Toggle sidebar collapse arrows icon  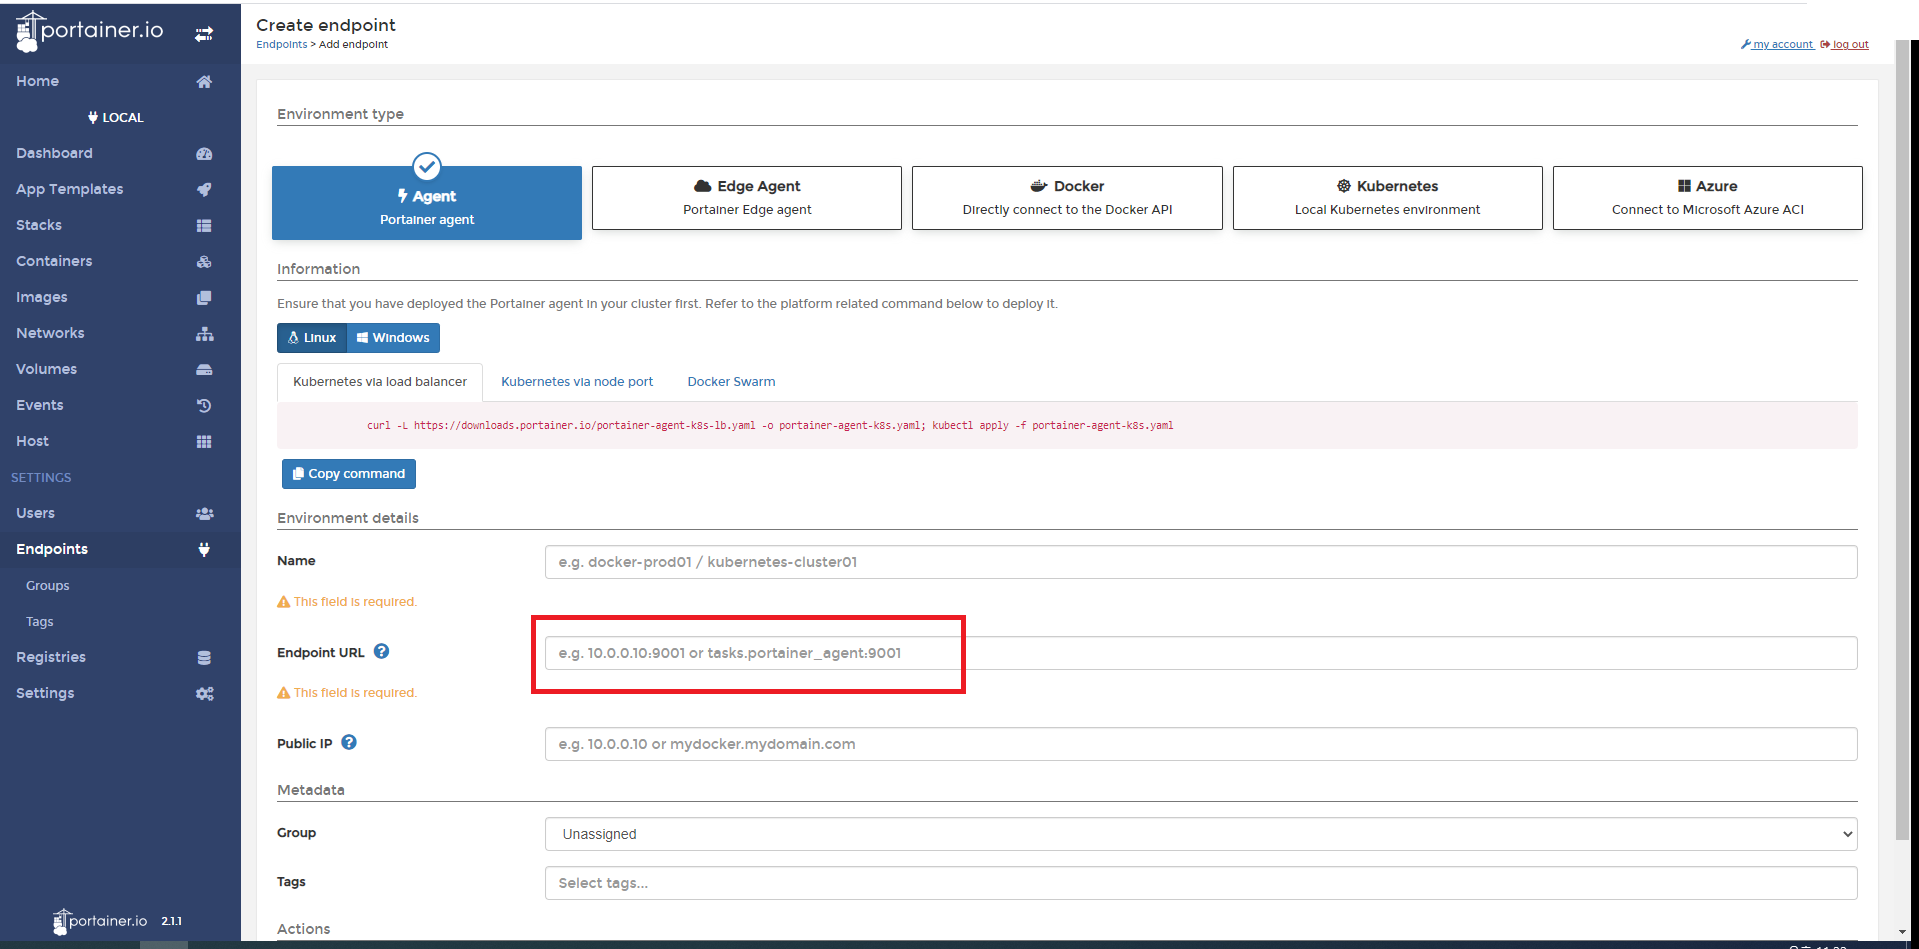click(x=204, y=34)
